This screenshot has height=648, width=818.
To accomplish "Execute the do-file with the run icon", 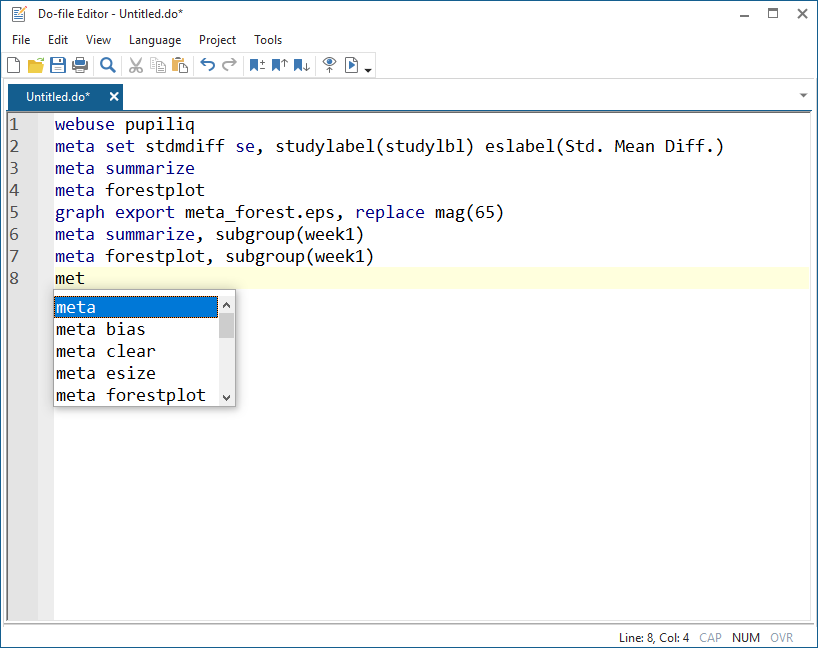I will coord(352,65).
